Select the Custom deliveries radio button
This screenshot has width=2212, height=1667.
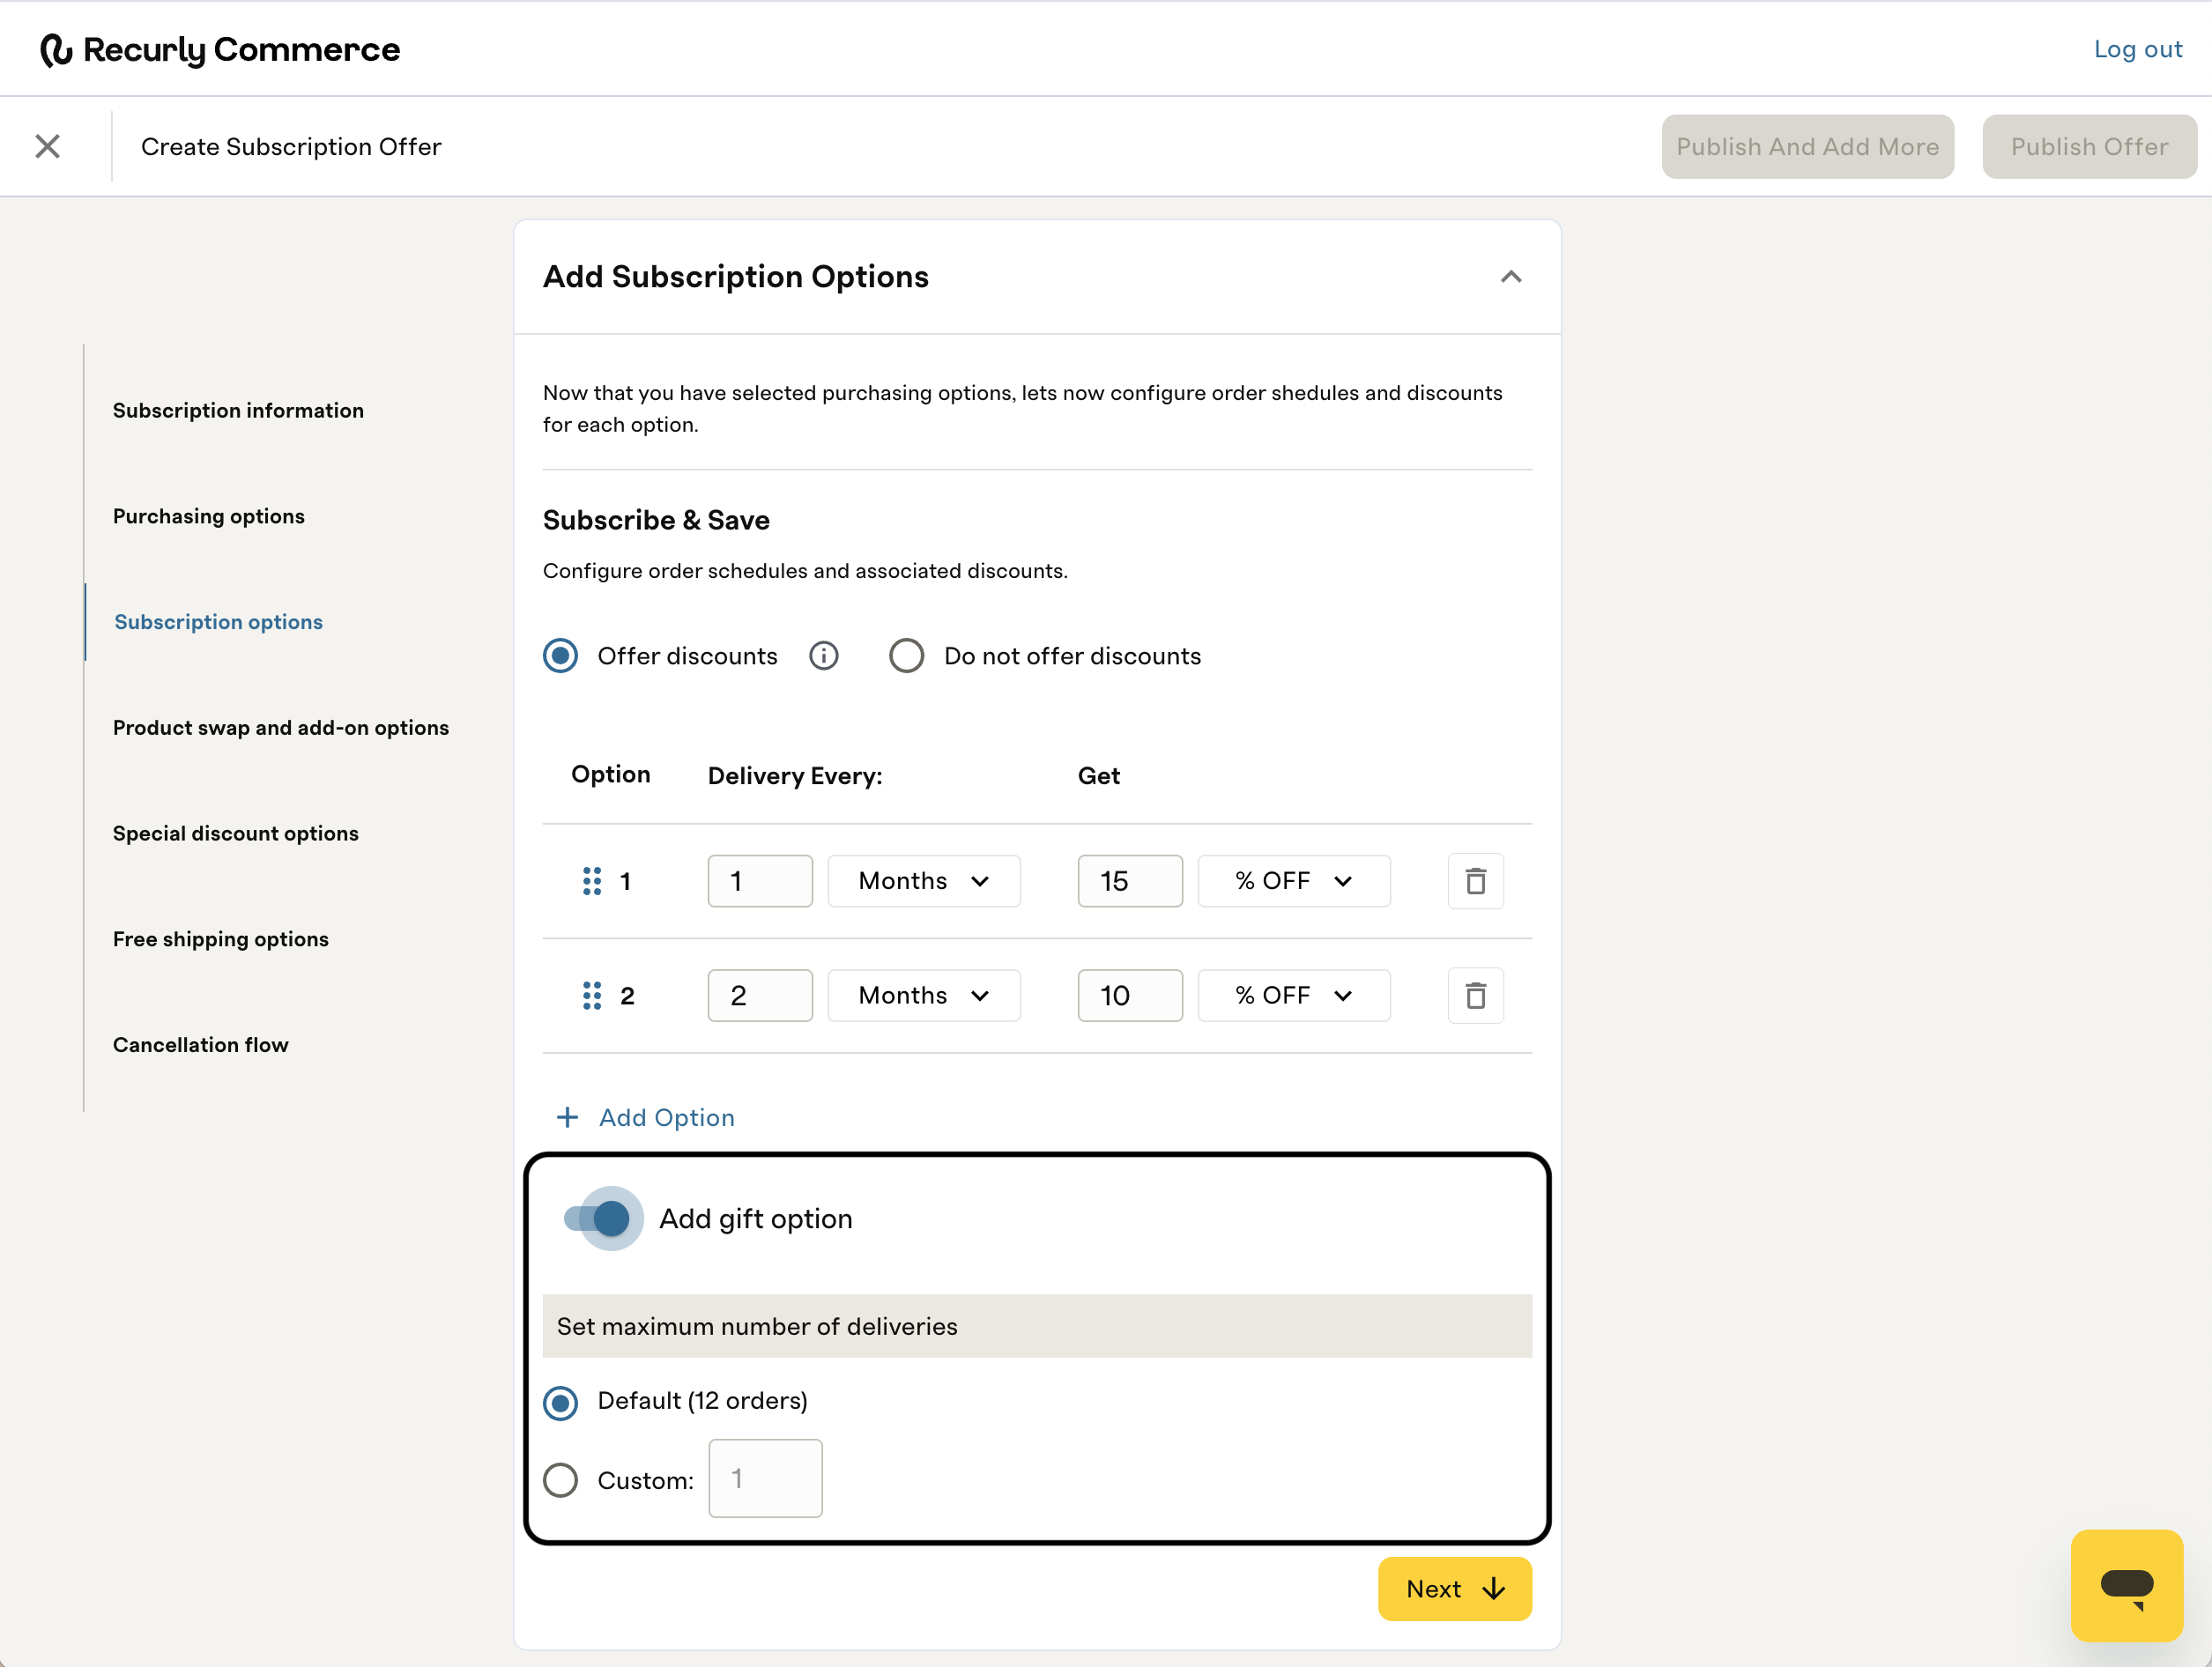(x=560, y=1480)
